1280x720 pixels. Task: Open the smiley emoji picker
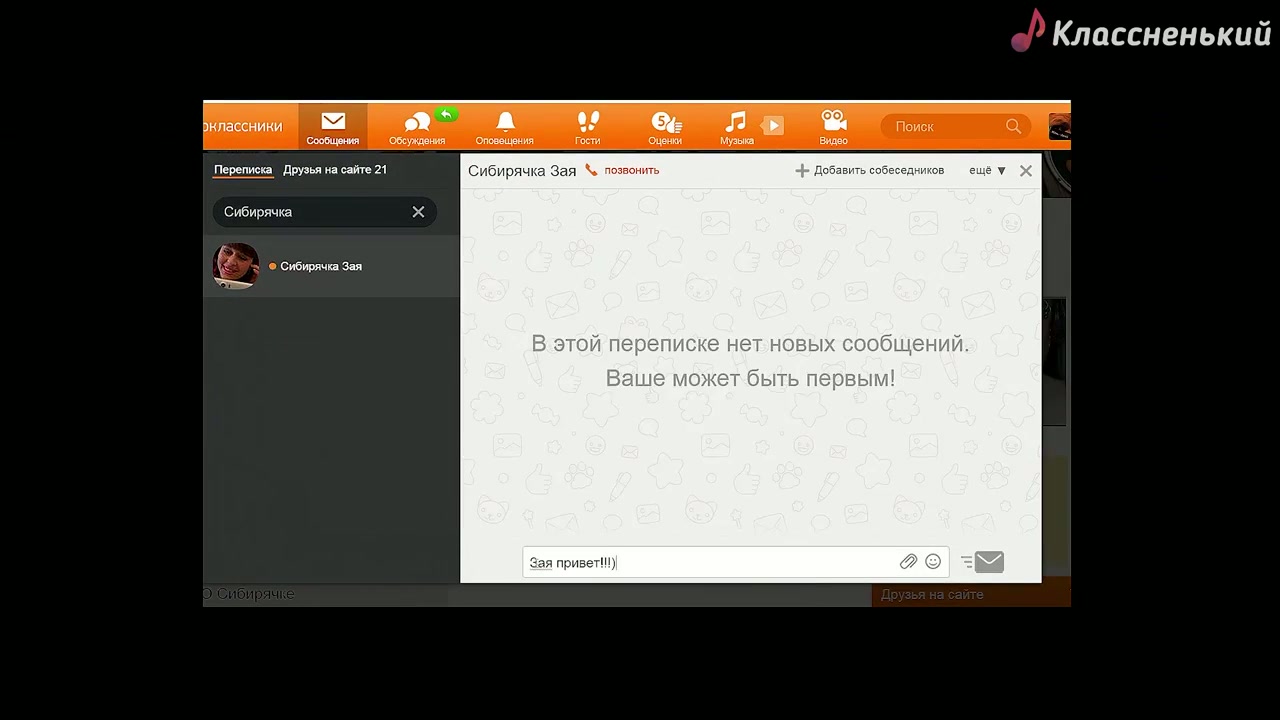933,562
